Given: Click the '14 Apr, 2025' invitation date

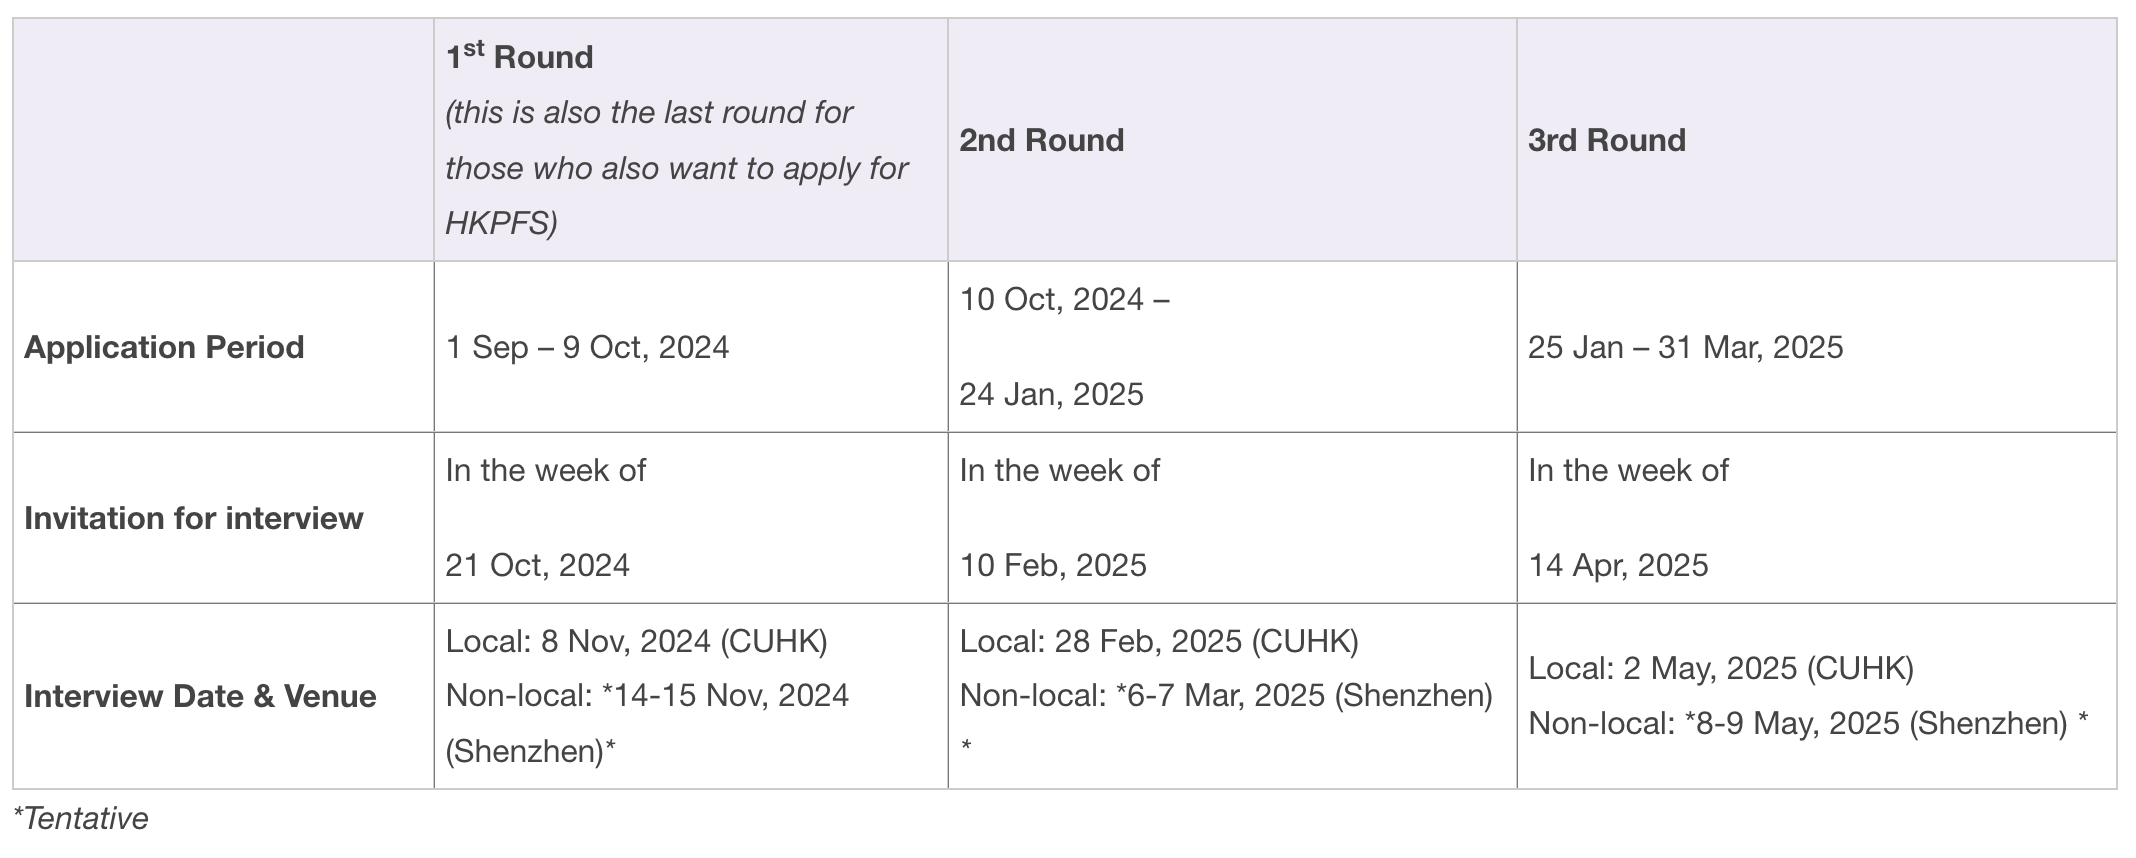Looking at the screenshot, I should 1618,565.
